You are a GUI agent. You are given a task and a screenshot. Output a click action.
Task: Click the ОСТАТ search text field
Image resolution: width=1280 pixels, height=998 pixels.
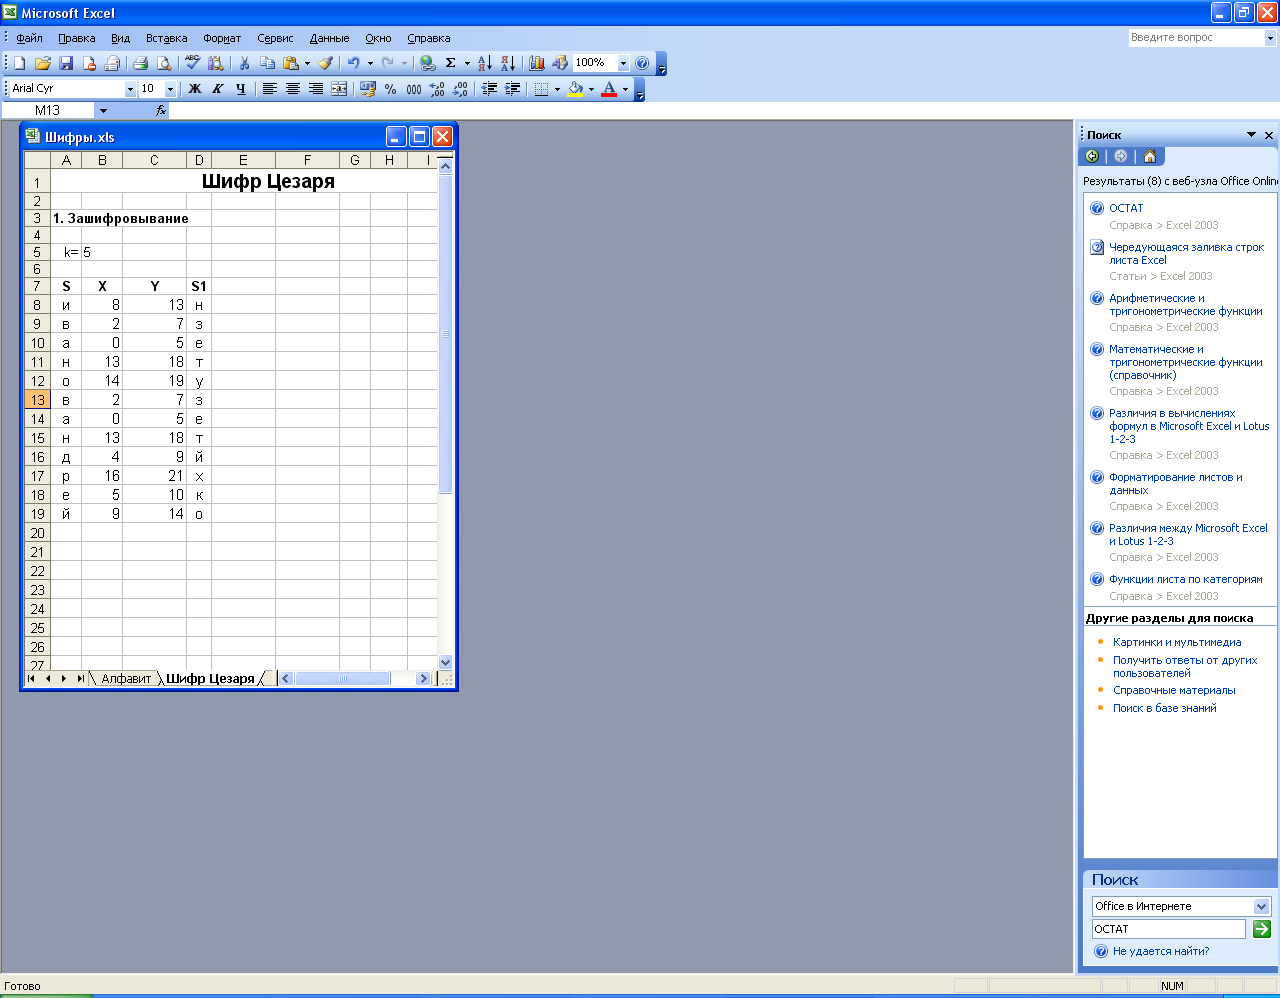[x=1169, y=929]
